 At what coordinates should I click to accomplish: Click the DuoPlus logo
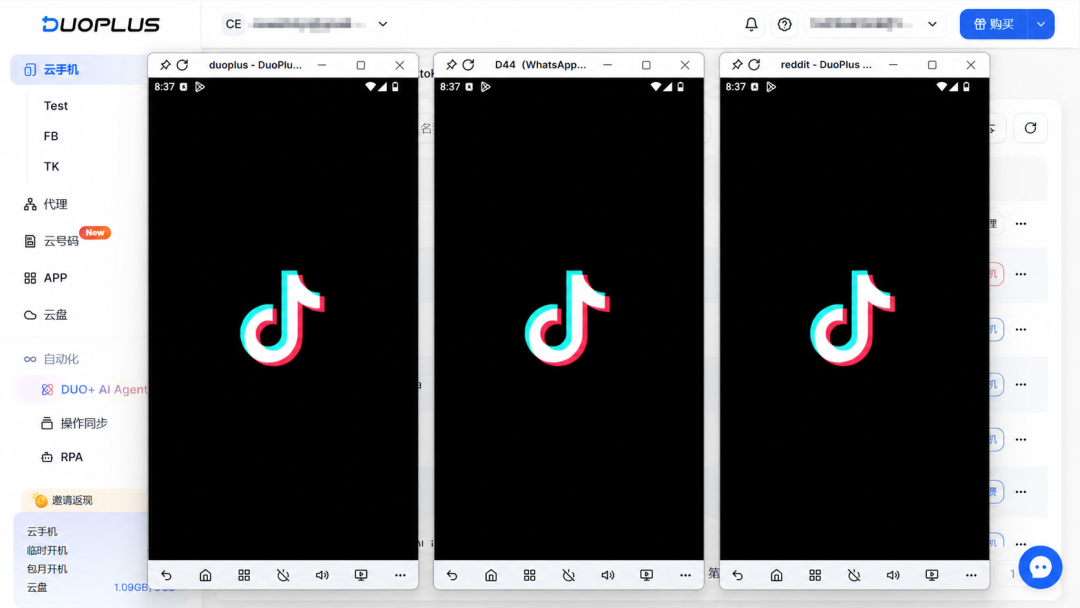(101, 24)
